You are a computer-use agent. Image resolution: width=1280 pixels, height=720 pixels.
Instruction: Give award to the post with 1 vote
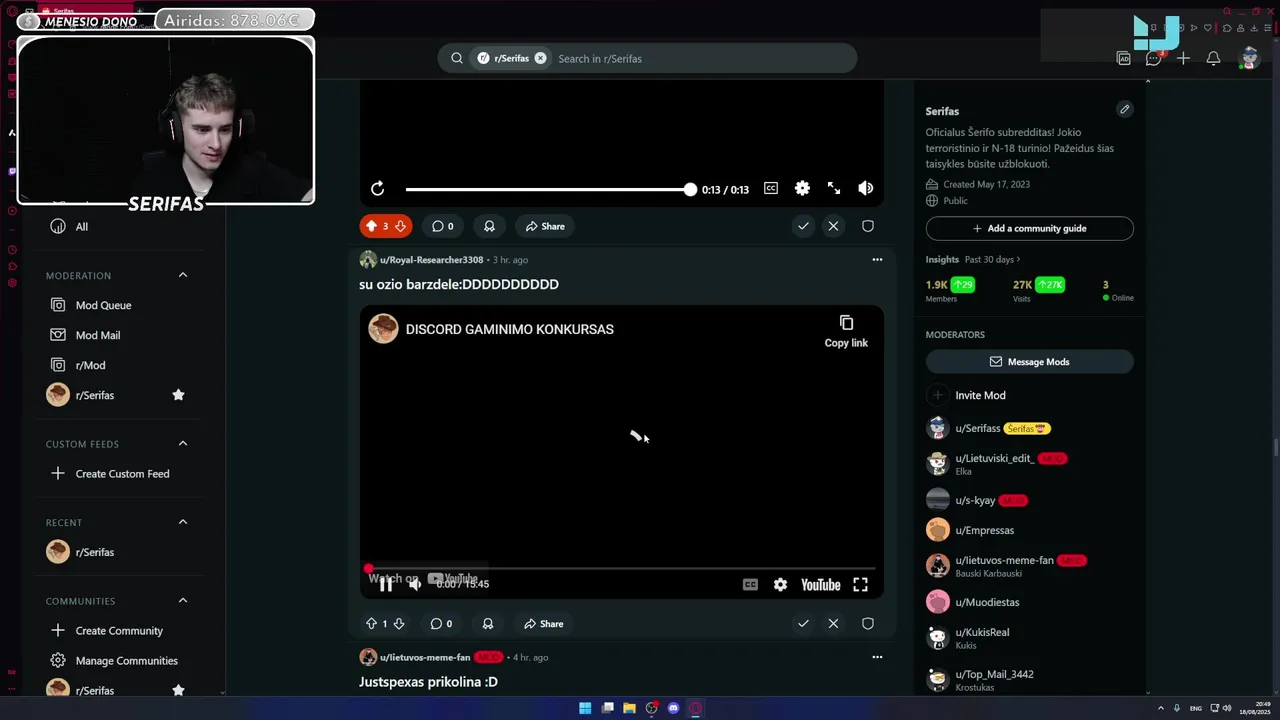click(488, 624)
